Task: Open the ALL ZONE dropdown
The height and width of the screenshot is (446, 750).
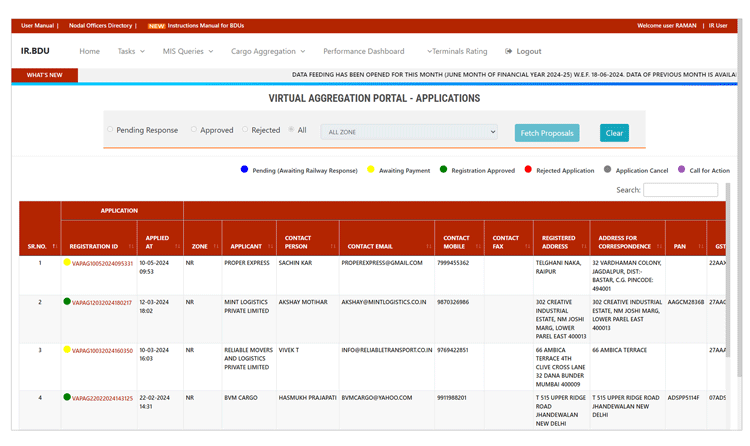Action: click(x=409, y=132)
